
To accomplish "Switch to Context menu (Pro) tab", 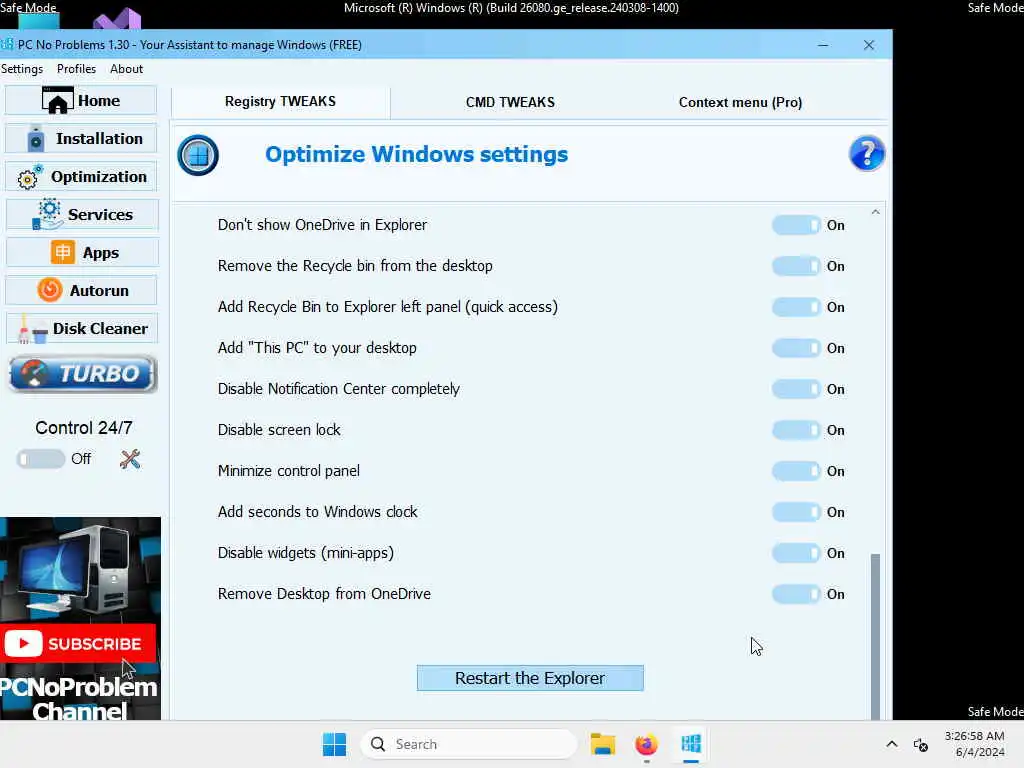I will point(741,103).
